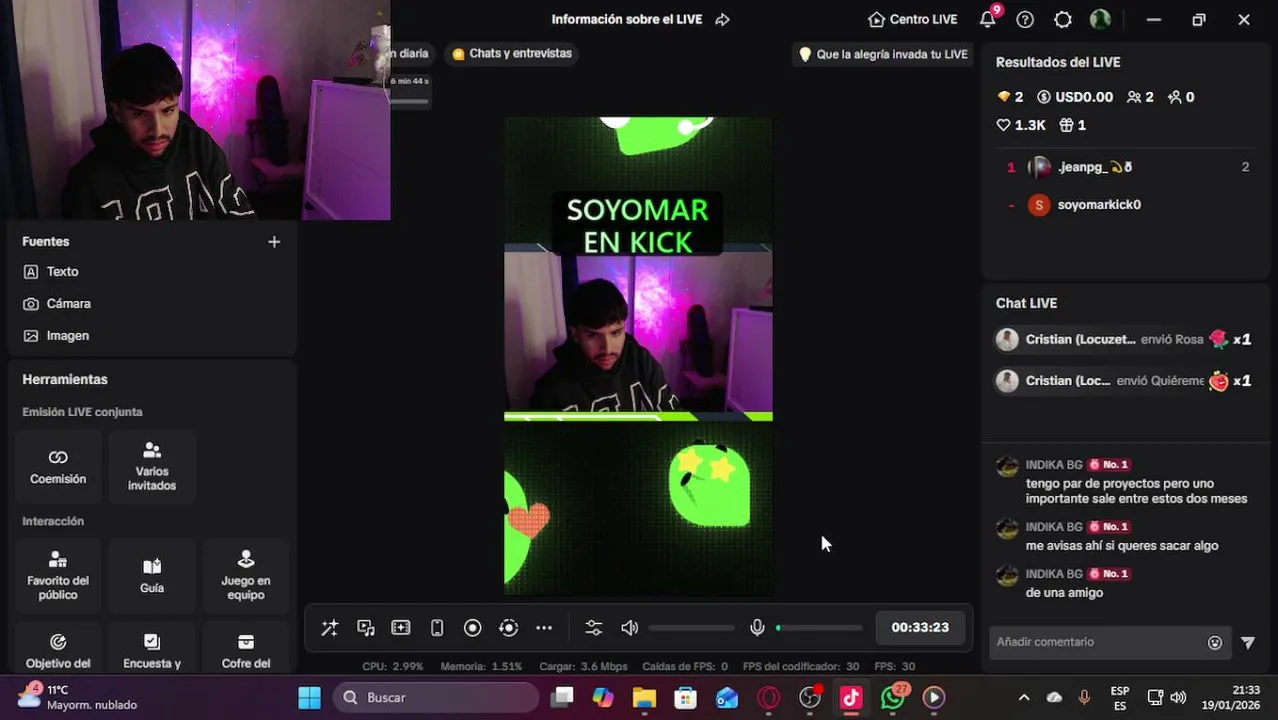Click the record button in toolbar
This screenshot has height=720, width=1278.
(x=473, y=628)
